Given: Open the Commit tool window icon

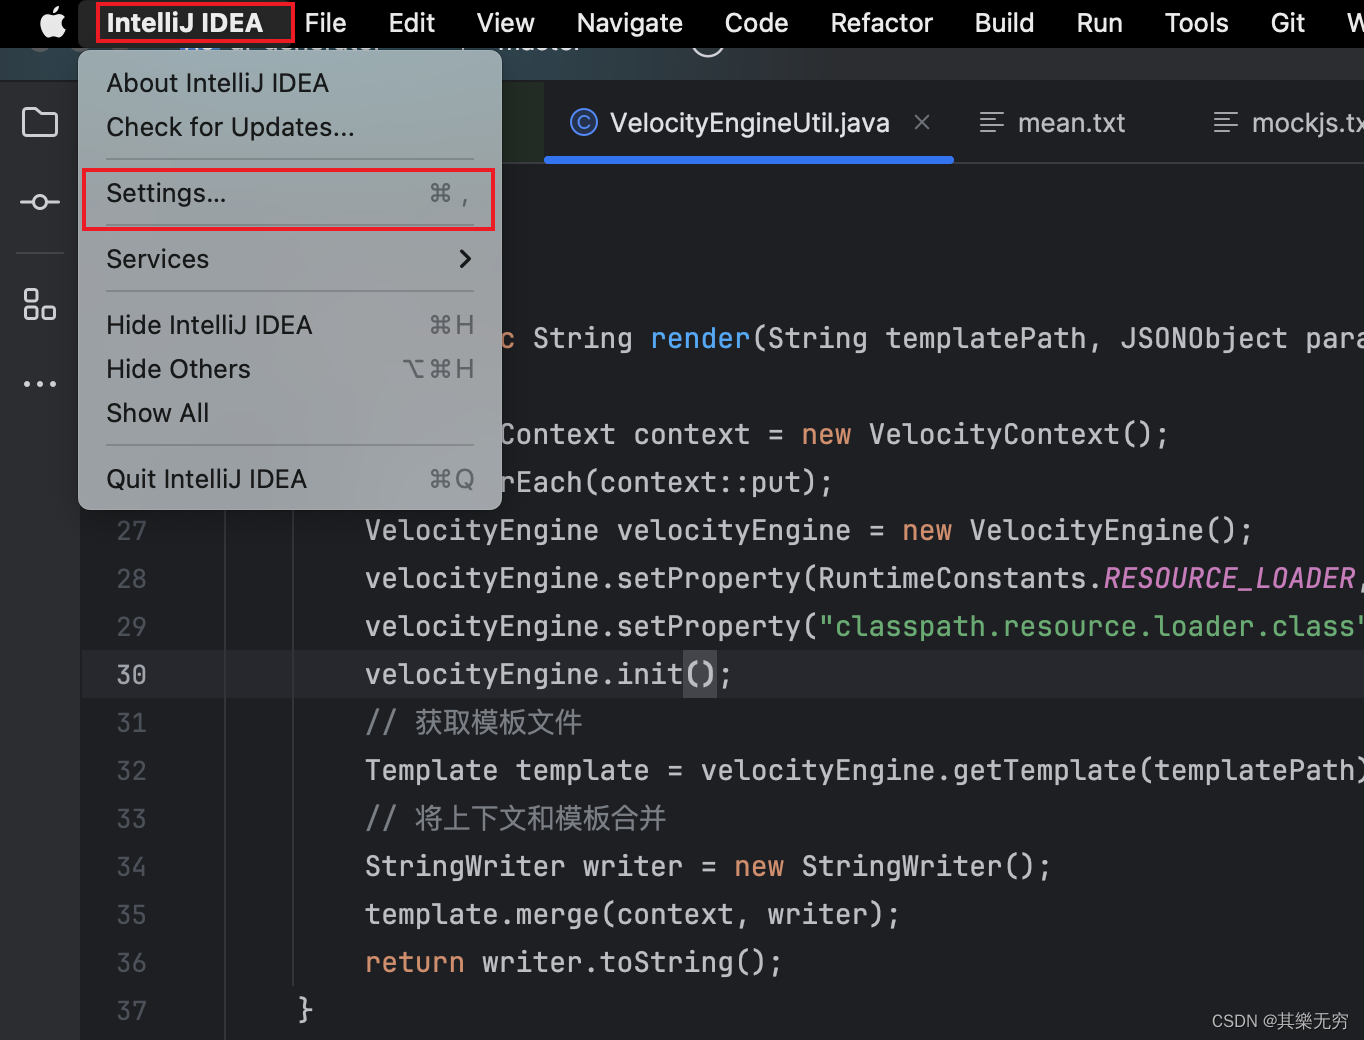Looking at the screenshot, I should (x=40, y=202).
